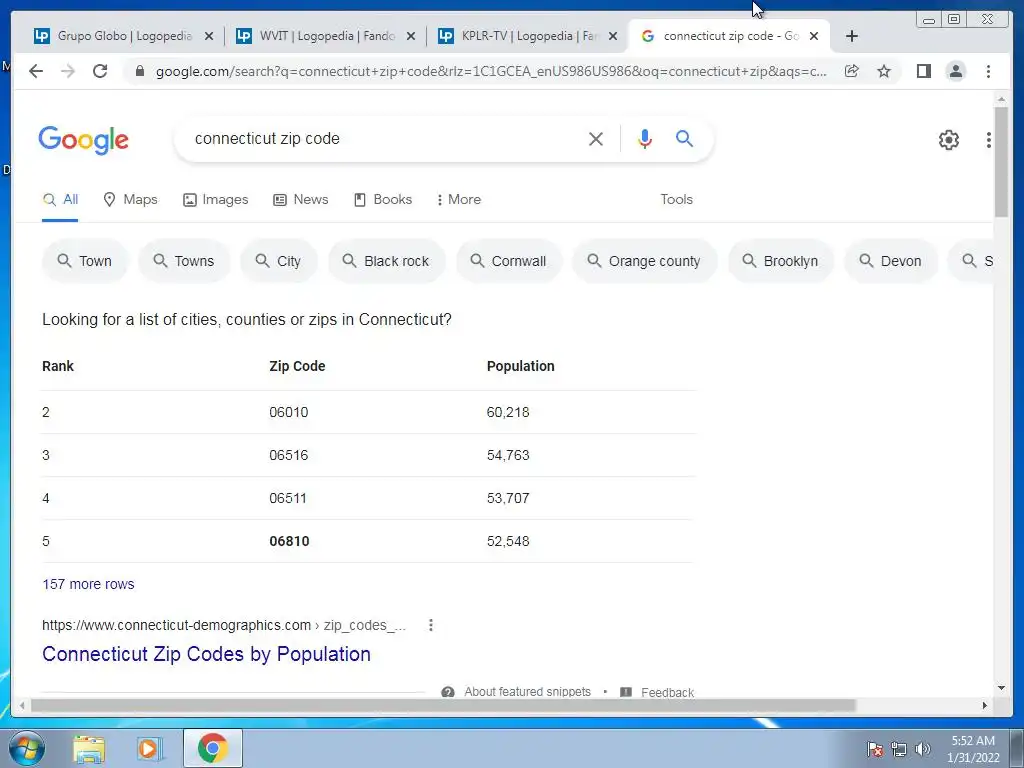Screen dimensions: 1024x768
Task: Launch Windows Media Player from taskbar
Action: tap(150, 749)
